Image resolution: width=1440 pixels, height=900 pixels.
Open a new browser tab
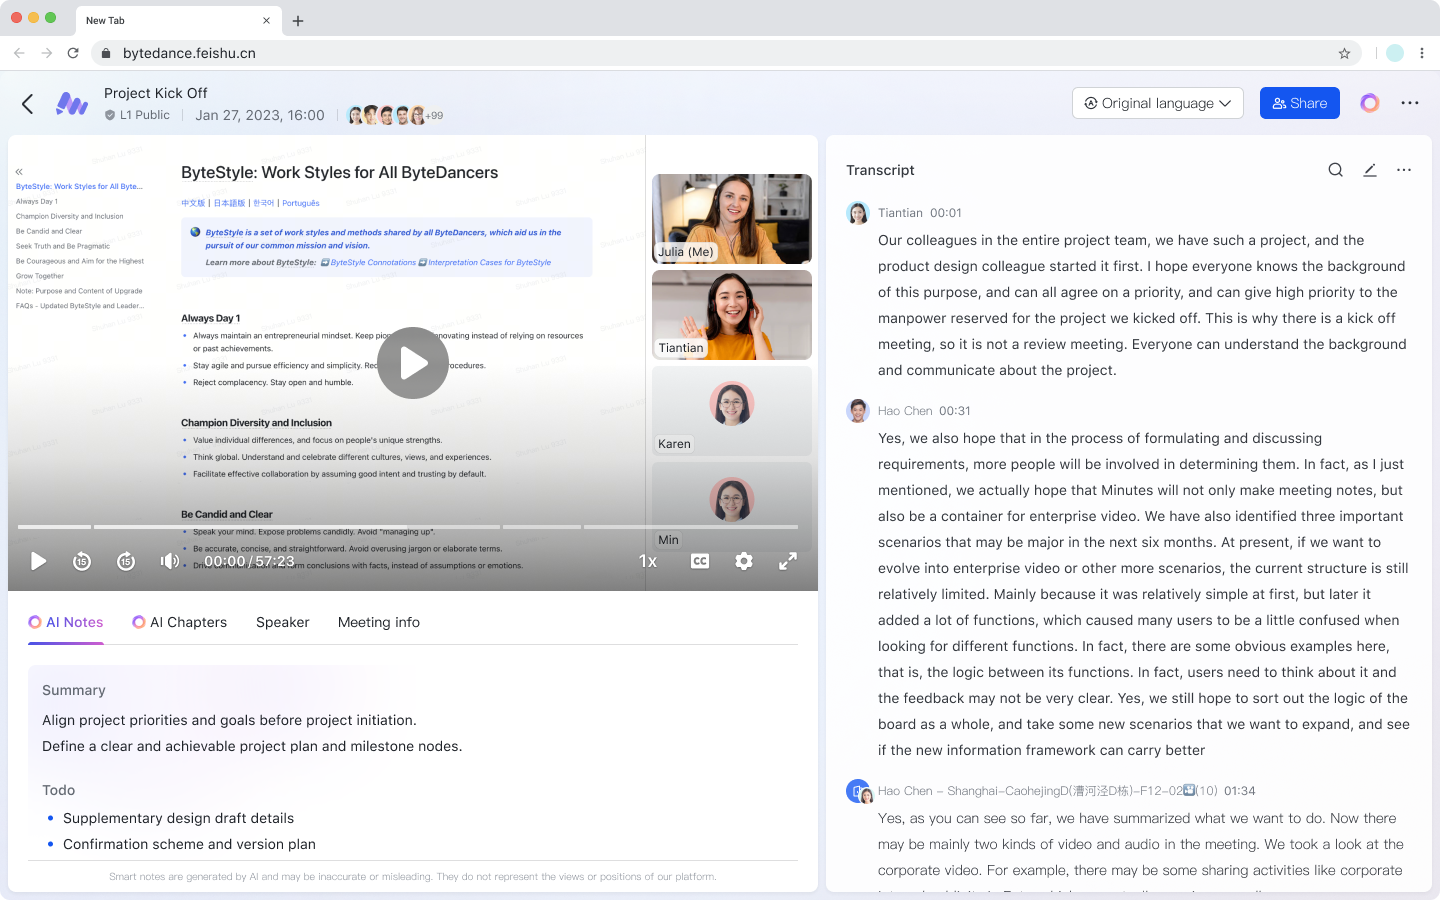pos(298,20)
